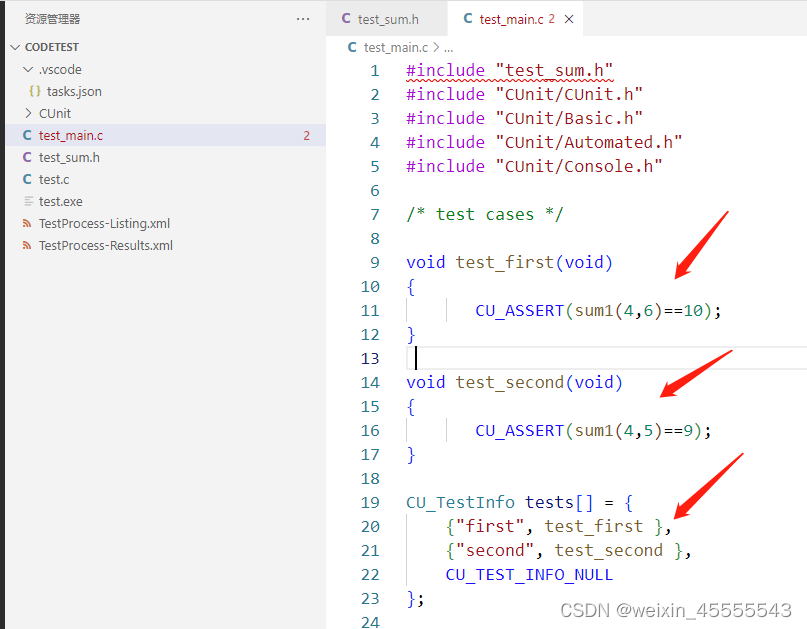The width and height of the screenshot is (807, 629).
Task: Click the "second" string on line 21
Action: coord(495,550)
